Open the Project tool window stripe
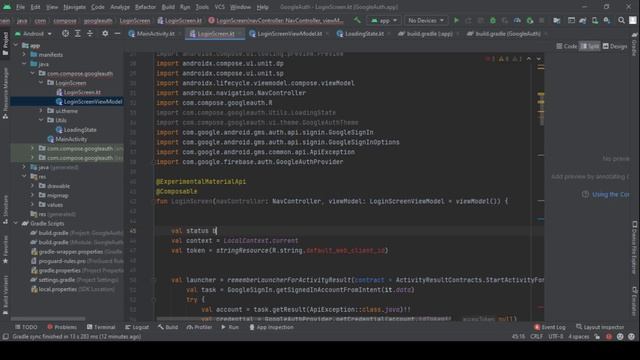The height and width of the screenshot is (360, 640). [5, 43]
